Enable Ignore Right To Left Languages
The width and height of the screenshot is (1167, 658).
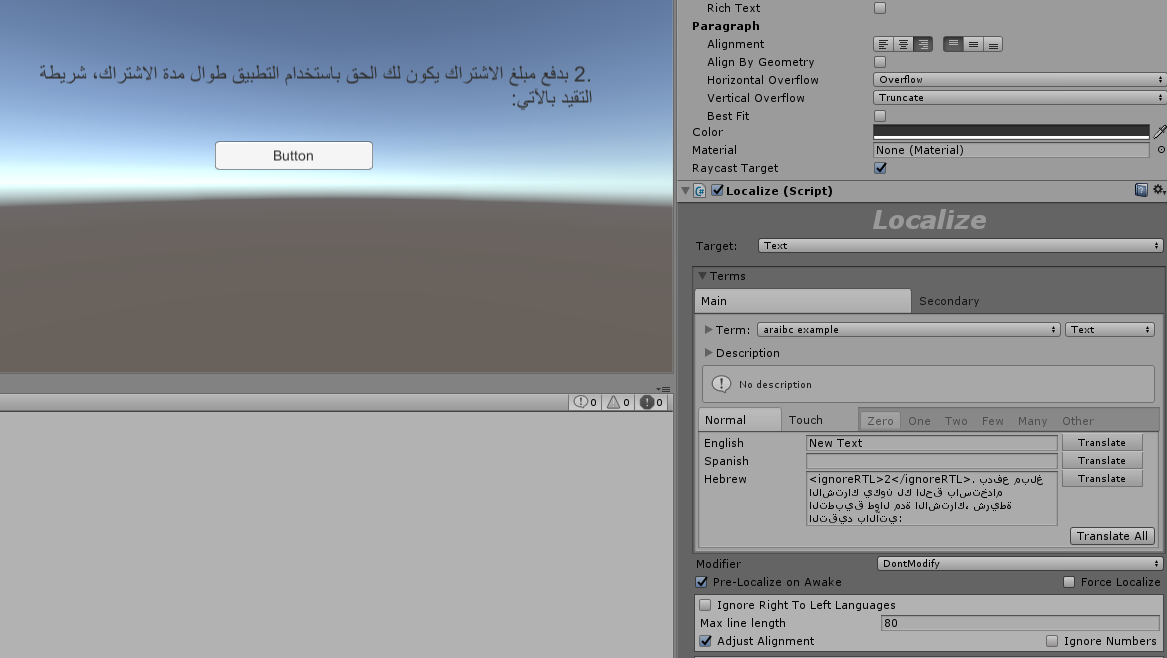click(x=706, y=605)
